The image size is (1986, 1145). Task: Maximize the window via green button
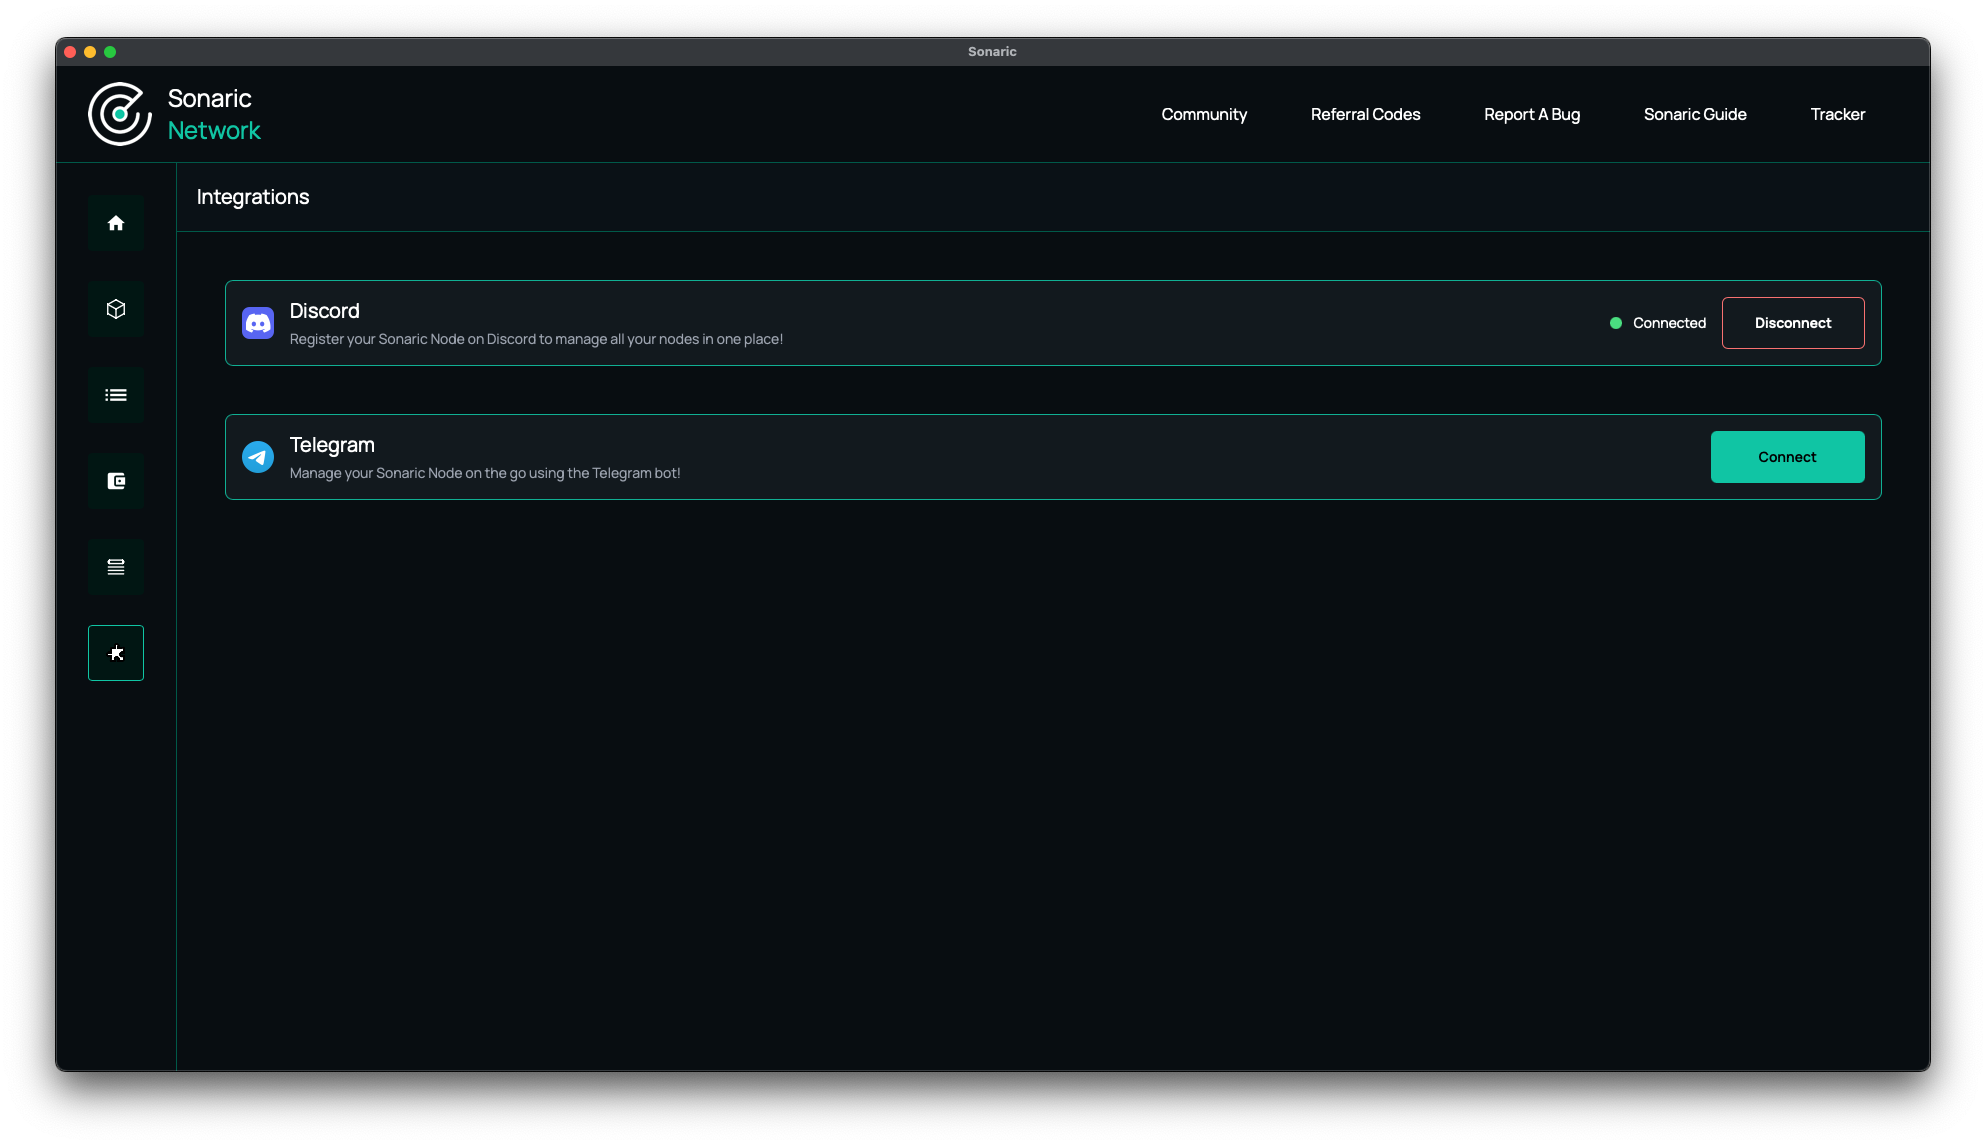point(110,52)
